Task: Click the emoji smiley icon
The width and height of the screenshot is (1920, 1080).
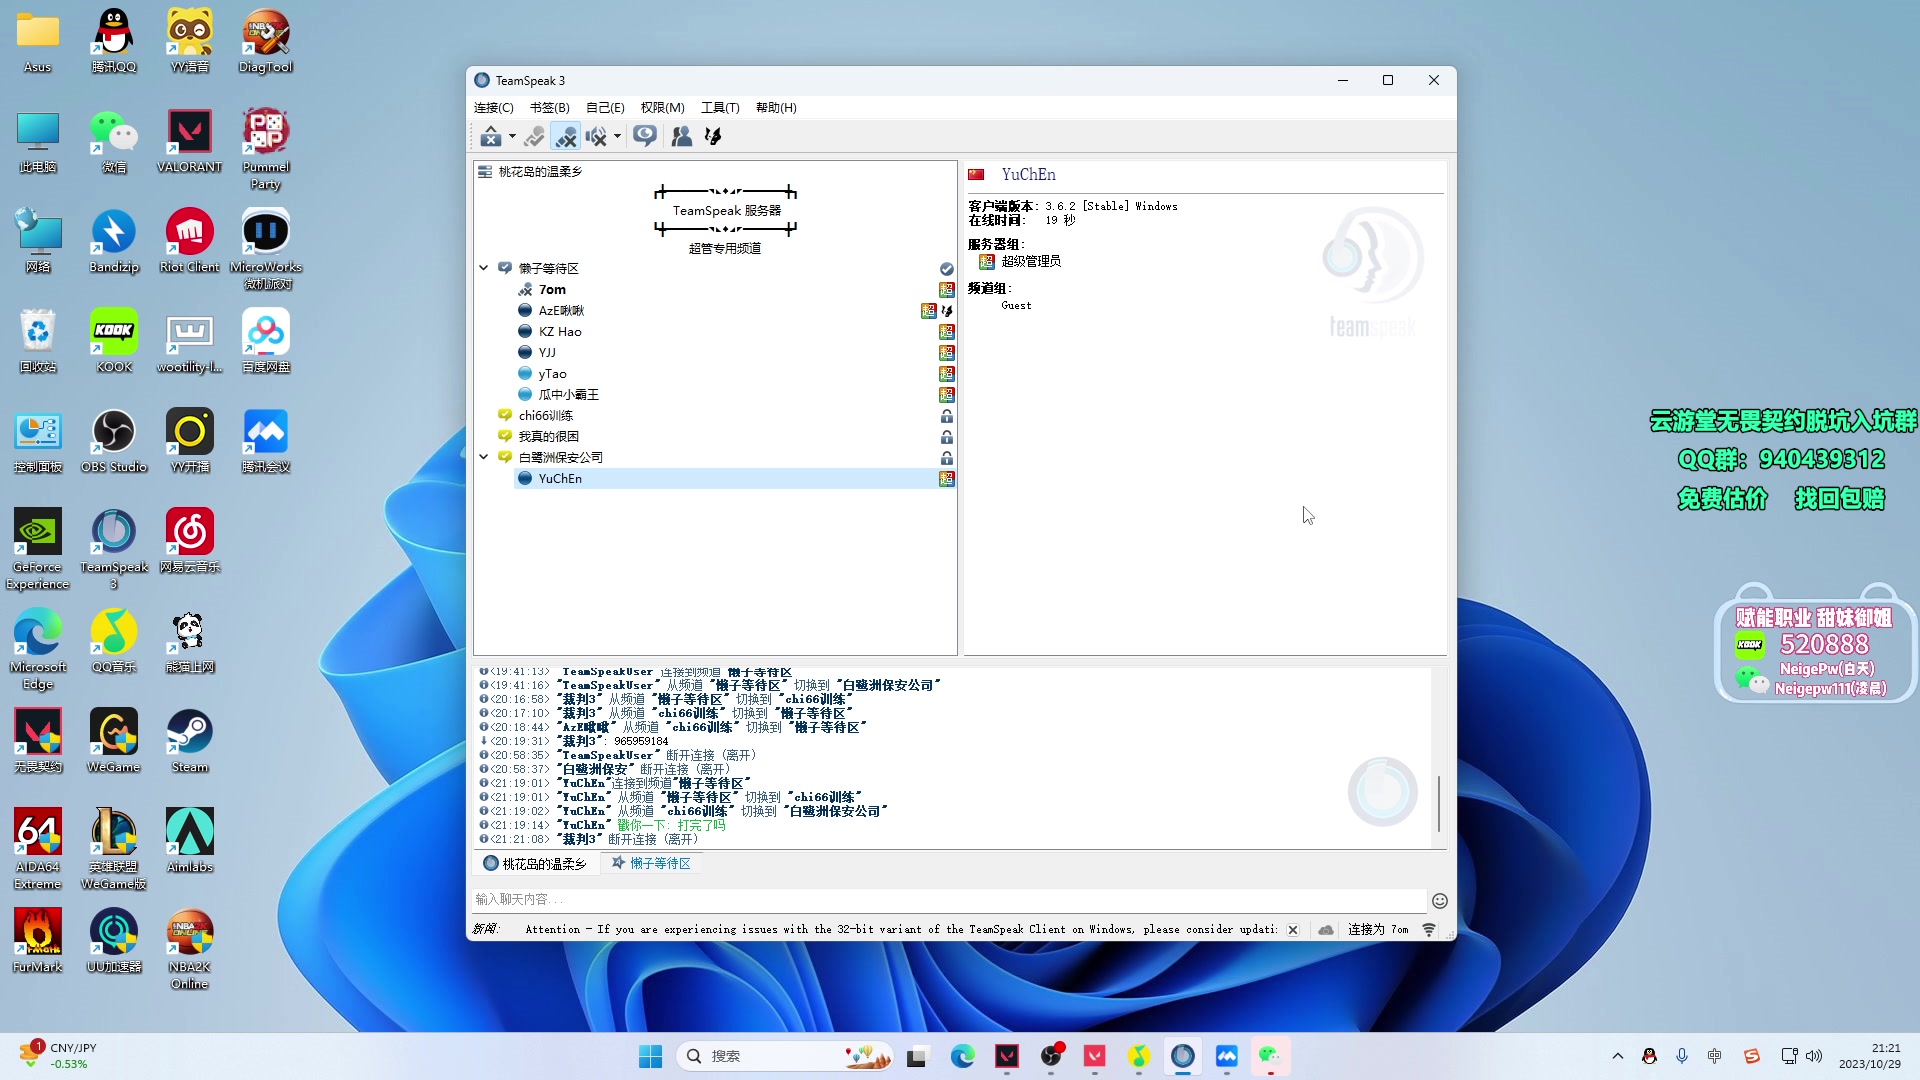Action: coord(1440,901)
